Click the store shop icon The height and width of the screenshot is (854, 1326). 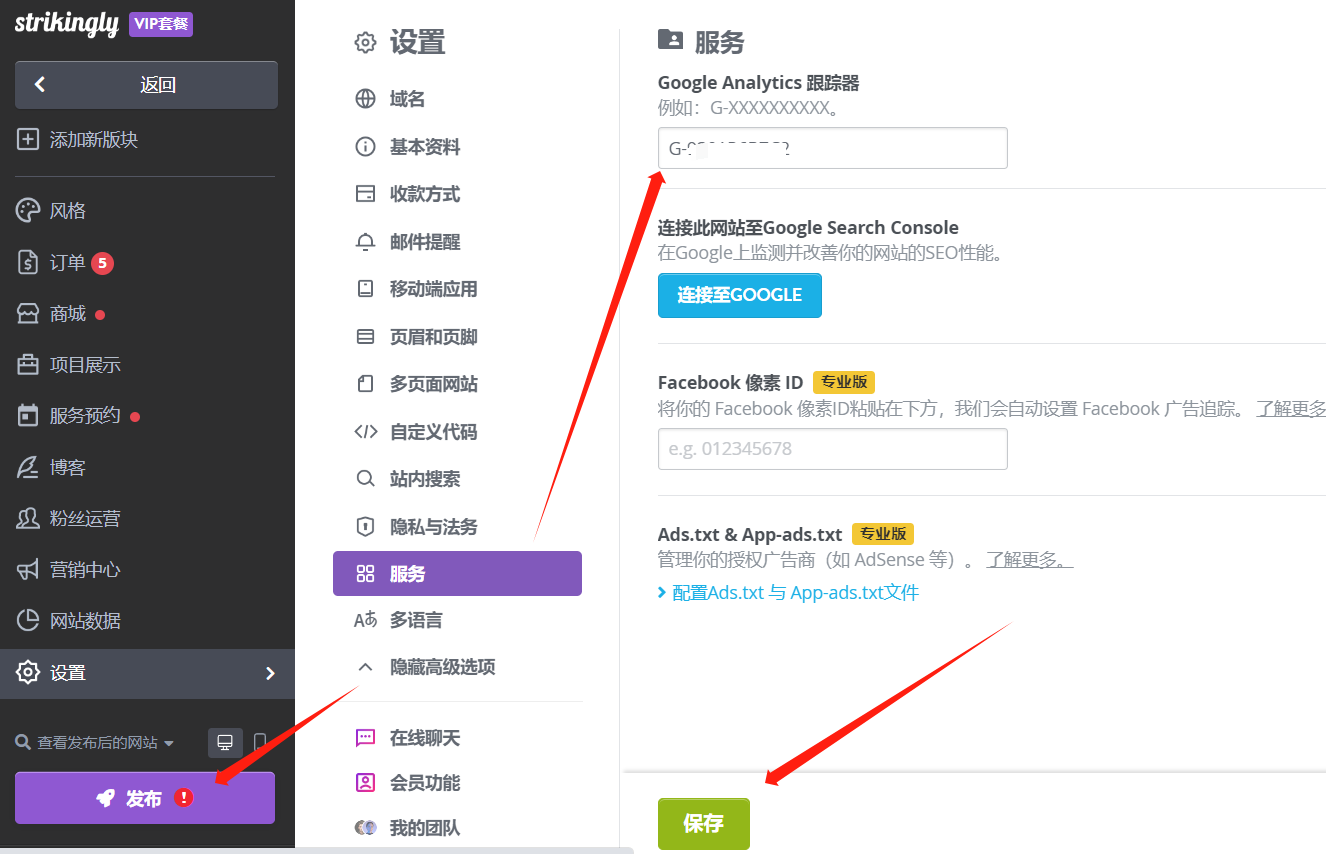[x=28, y=314]
